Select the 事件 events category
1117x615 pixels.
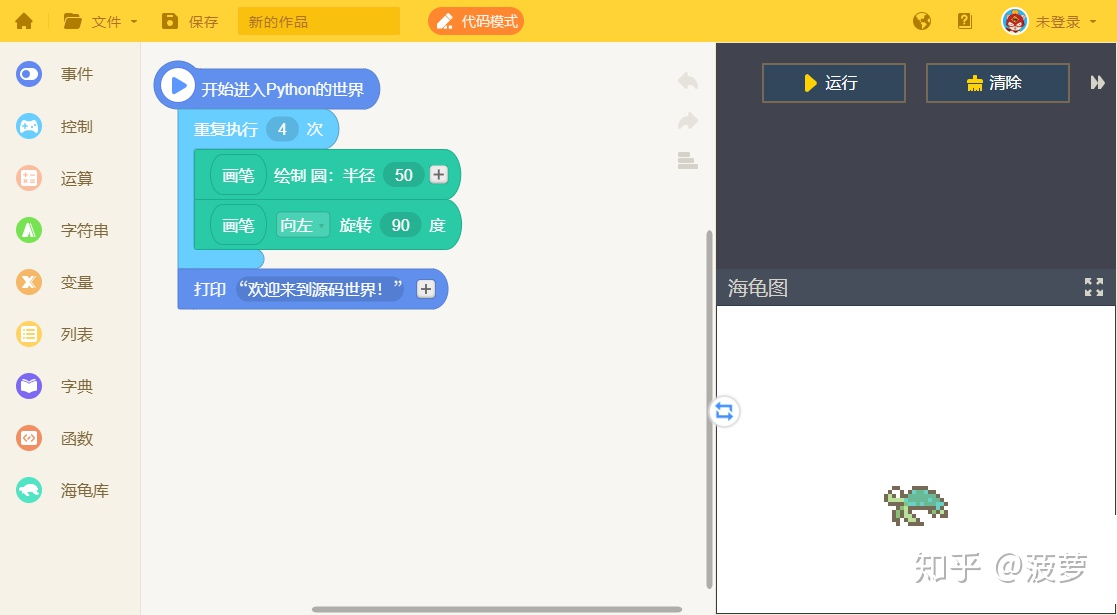pos(56,74)
